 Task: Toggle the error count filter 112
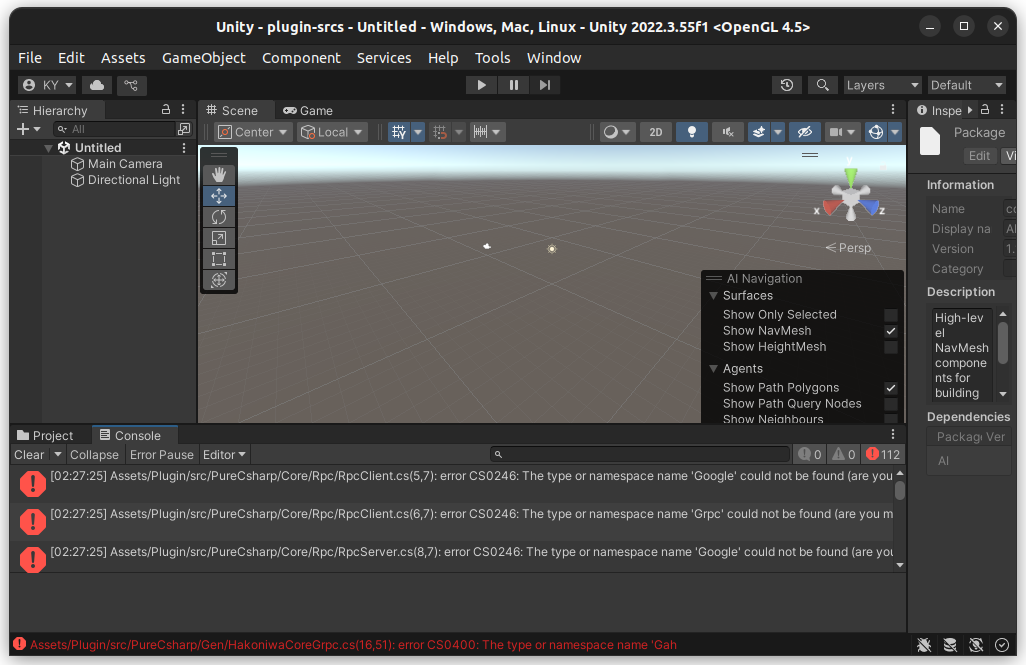883,454
